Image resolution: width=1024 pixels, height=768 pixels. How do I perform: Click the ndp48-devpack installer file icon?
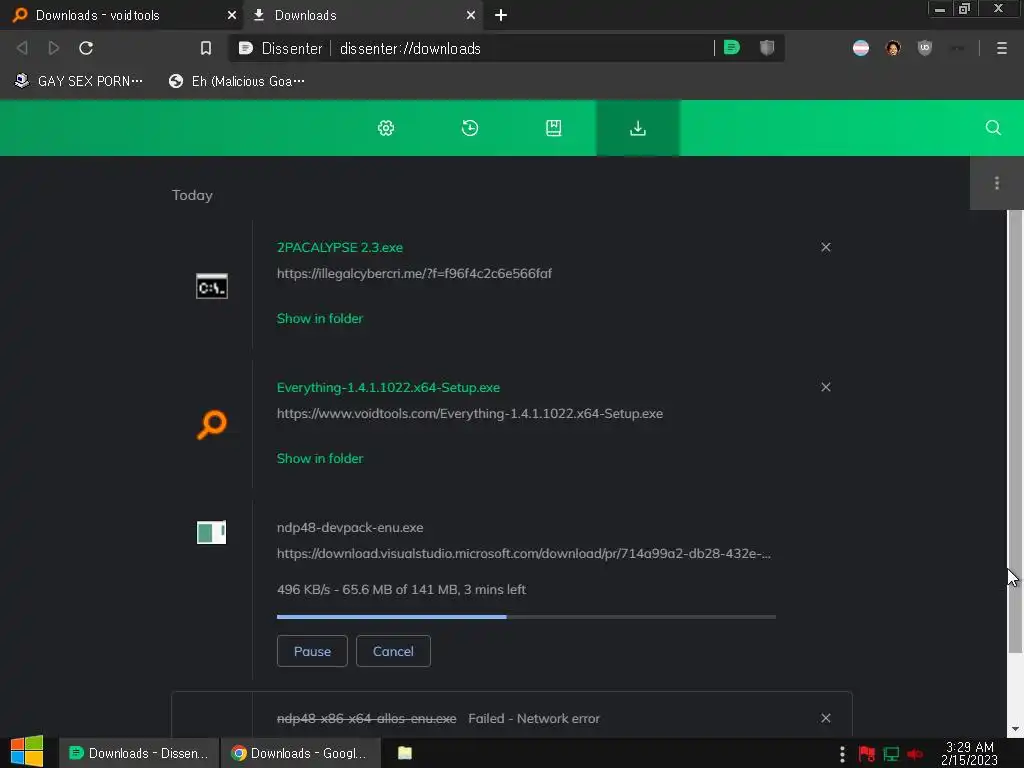(x=212, y=532)
